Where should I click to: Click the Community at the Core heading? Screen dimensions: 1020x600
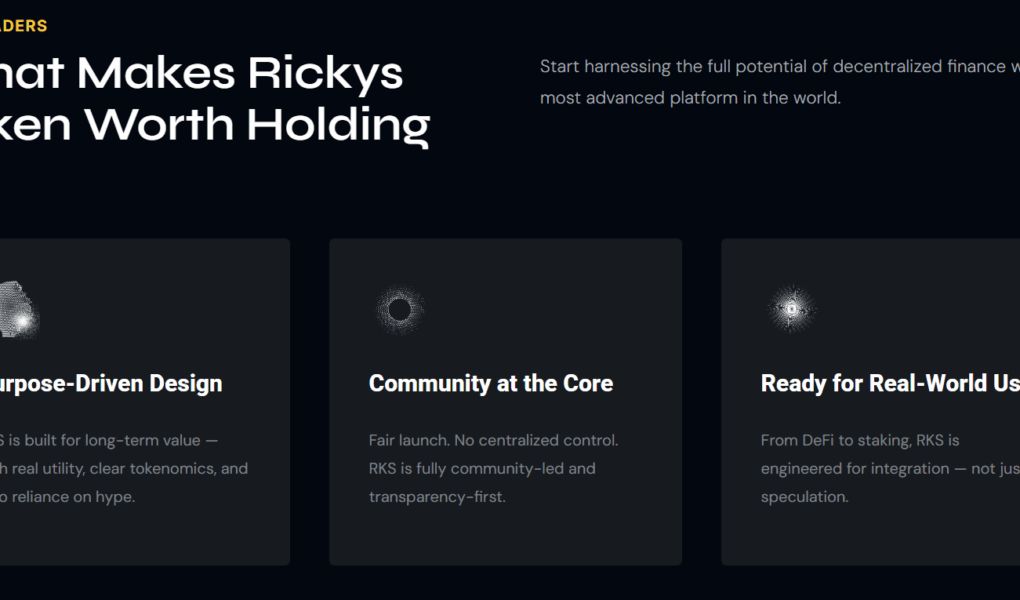pyautogui.click(x=491, y=383)
